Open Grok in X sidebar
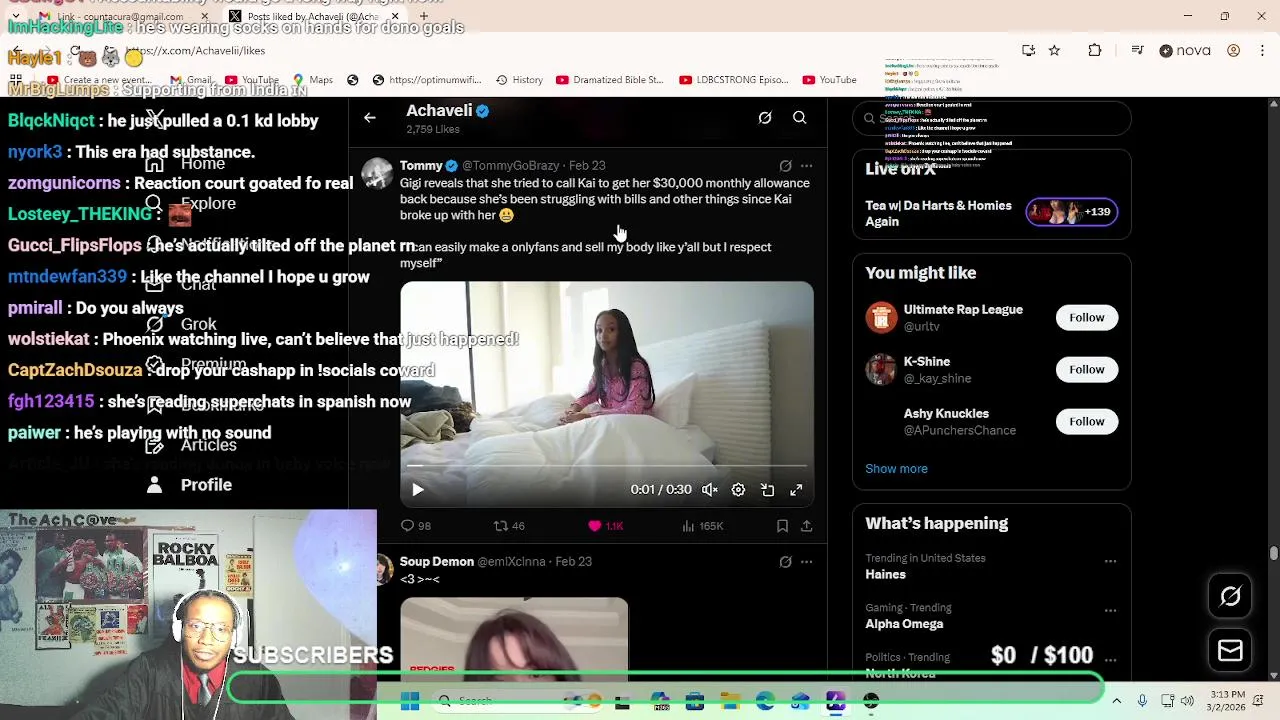 click(182, 325)
